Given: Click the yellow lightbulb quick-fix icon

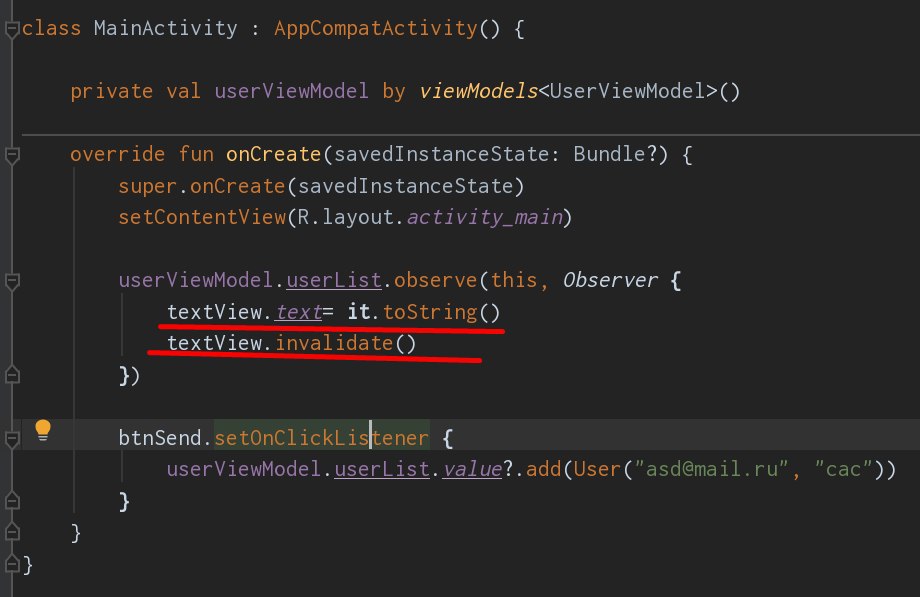Looking at the screenshot, I should click(43, 430).
